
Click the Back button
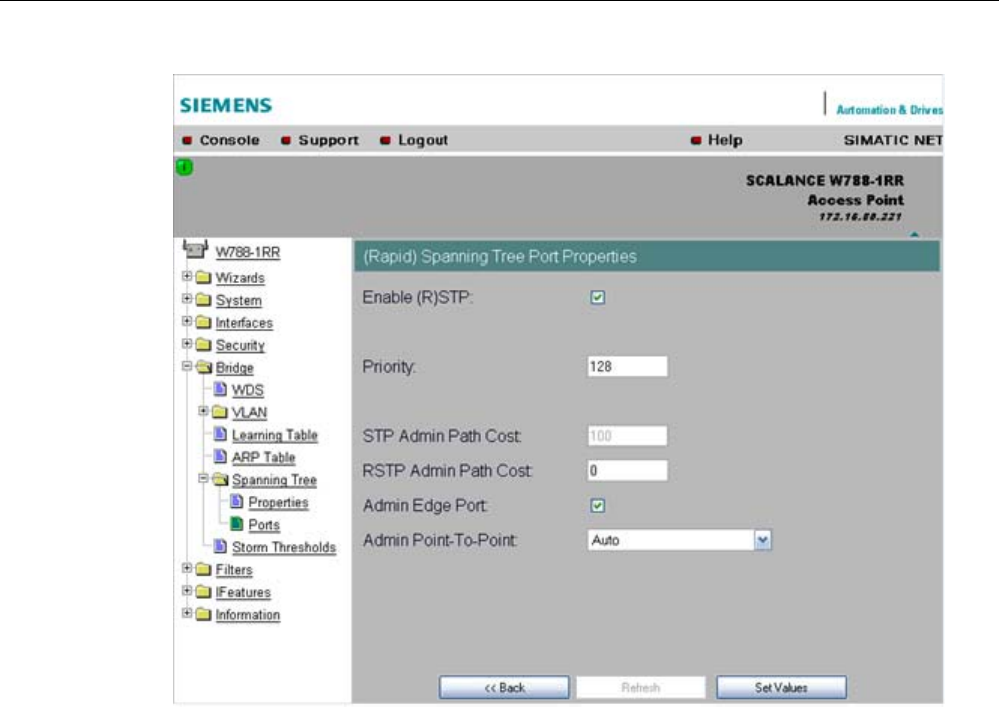504,687
